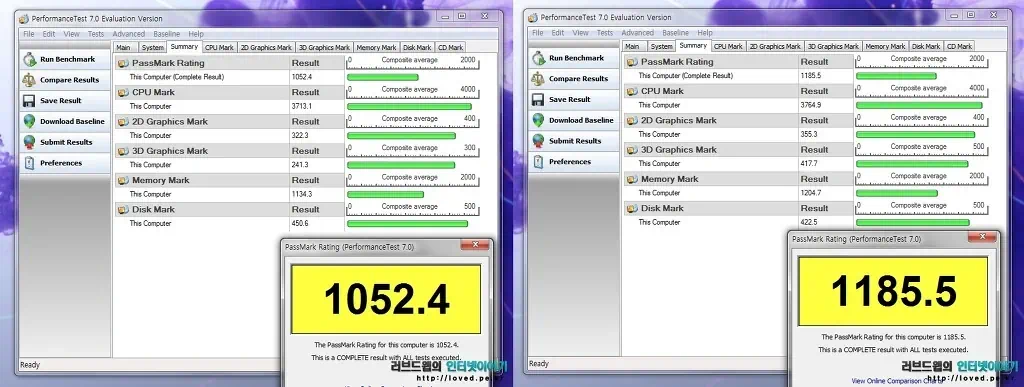Click Submit Results globe icon in right window
Image resolution: width=1024 pixels, height=387 pixels.
[538, 141]
